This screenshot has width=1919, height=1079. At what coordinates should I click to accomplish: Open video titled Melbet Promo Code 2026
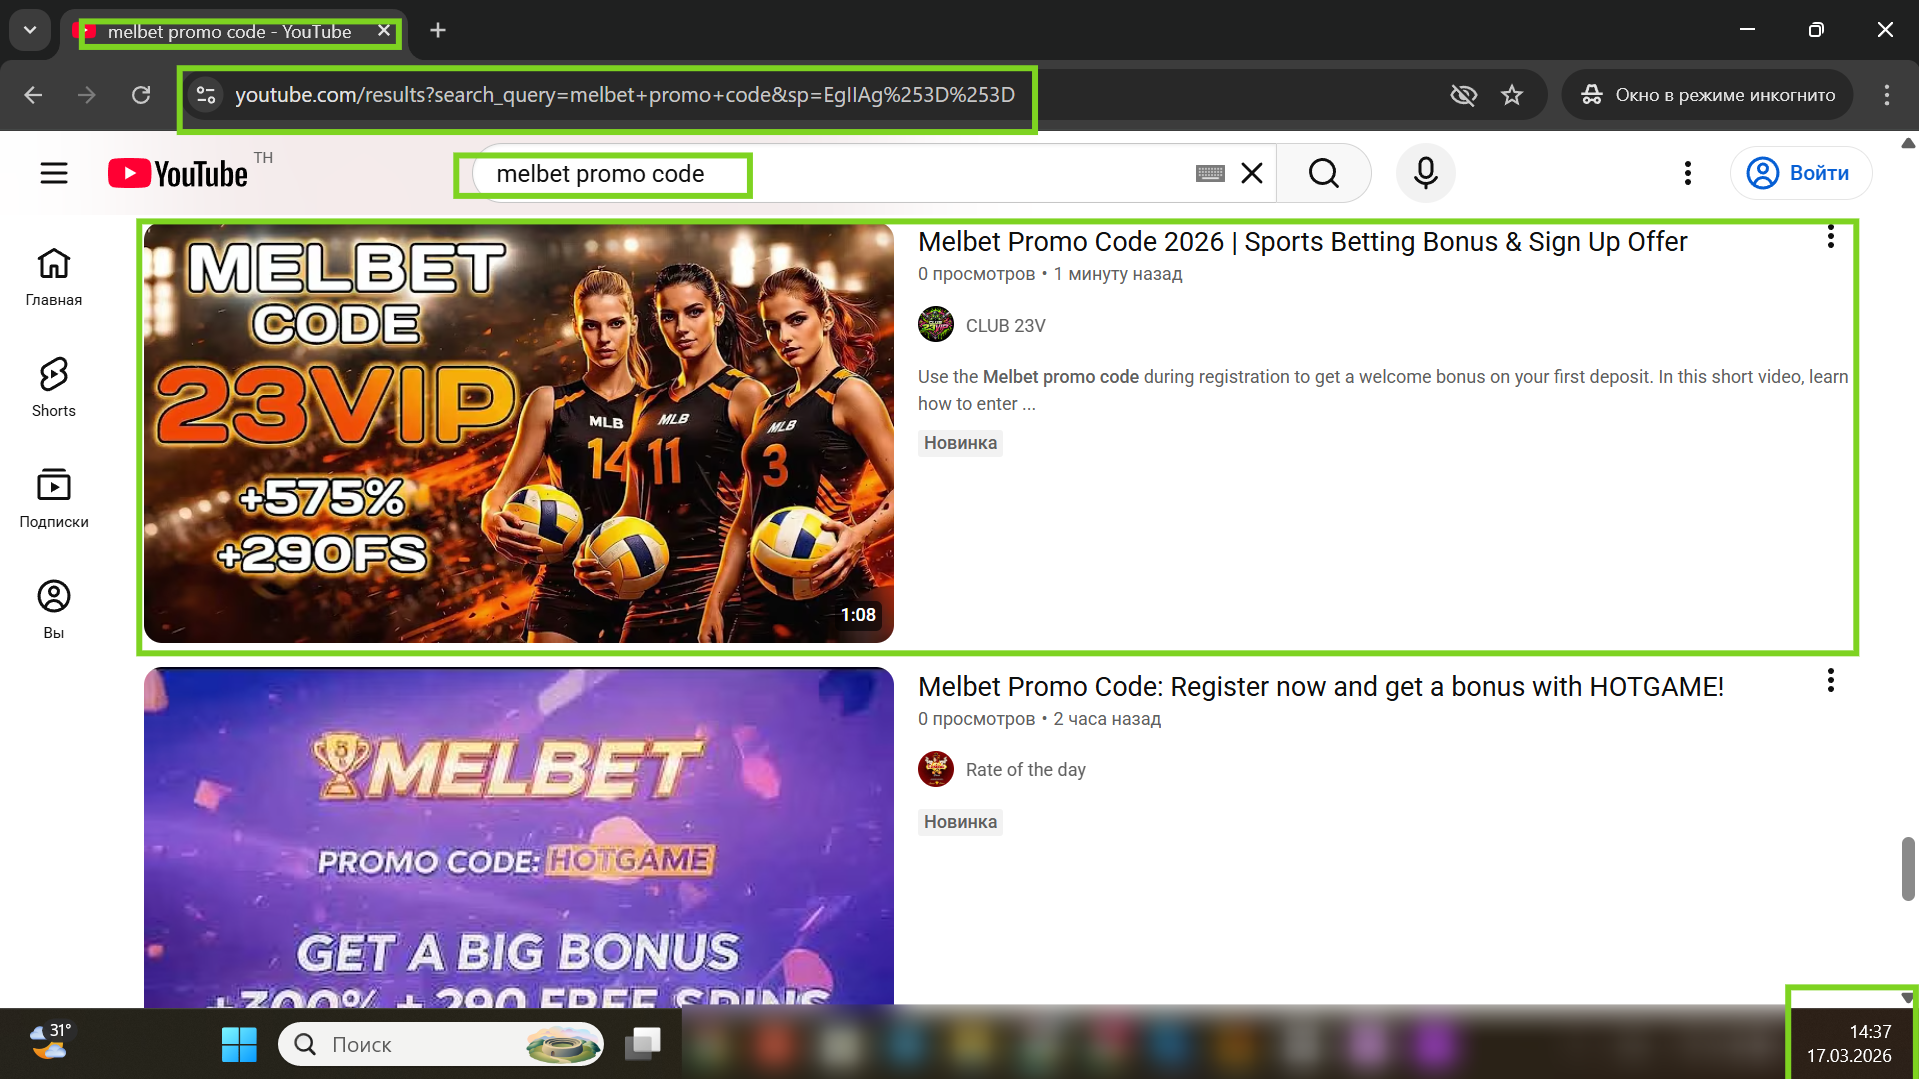[1302, 242]
